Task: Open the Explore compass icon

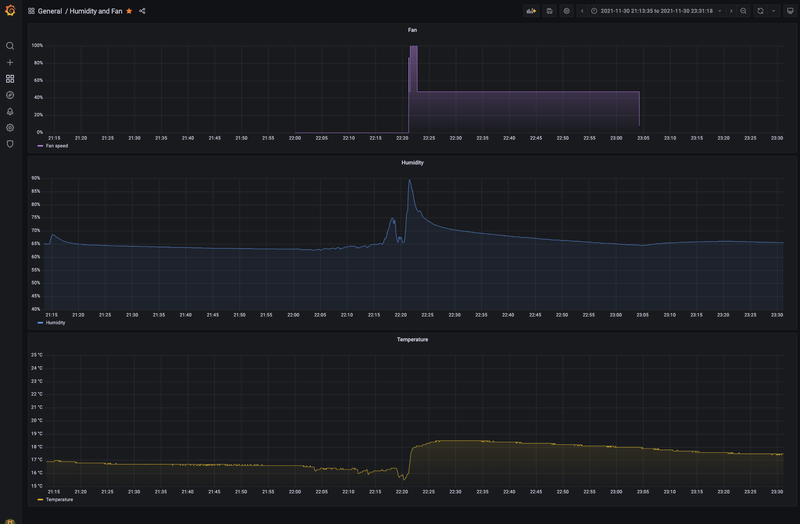Action: [x=10, y=95]
